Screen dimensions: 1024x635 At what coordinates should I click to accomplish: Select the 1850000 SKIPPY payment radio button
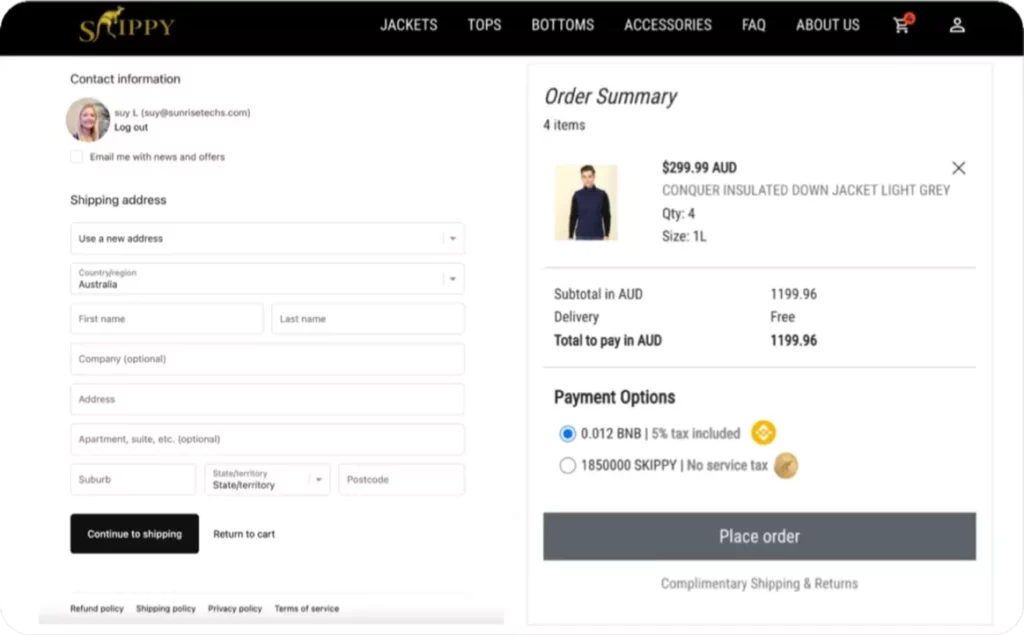click(x=567, y=465)
